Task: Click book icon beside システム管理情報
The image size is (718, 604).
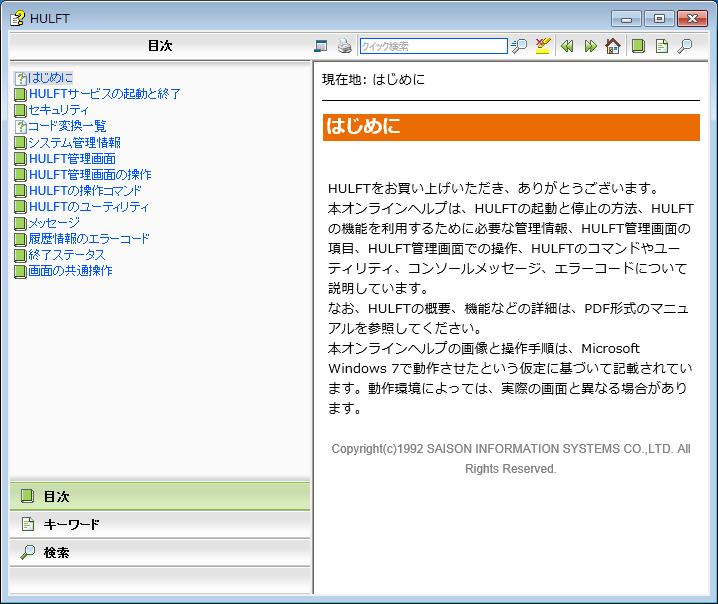Action: (x=20, y=143)
